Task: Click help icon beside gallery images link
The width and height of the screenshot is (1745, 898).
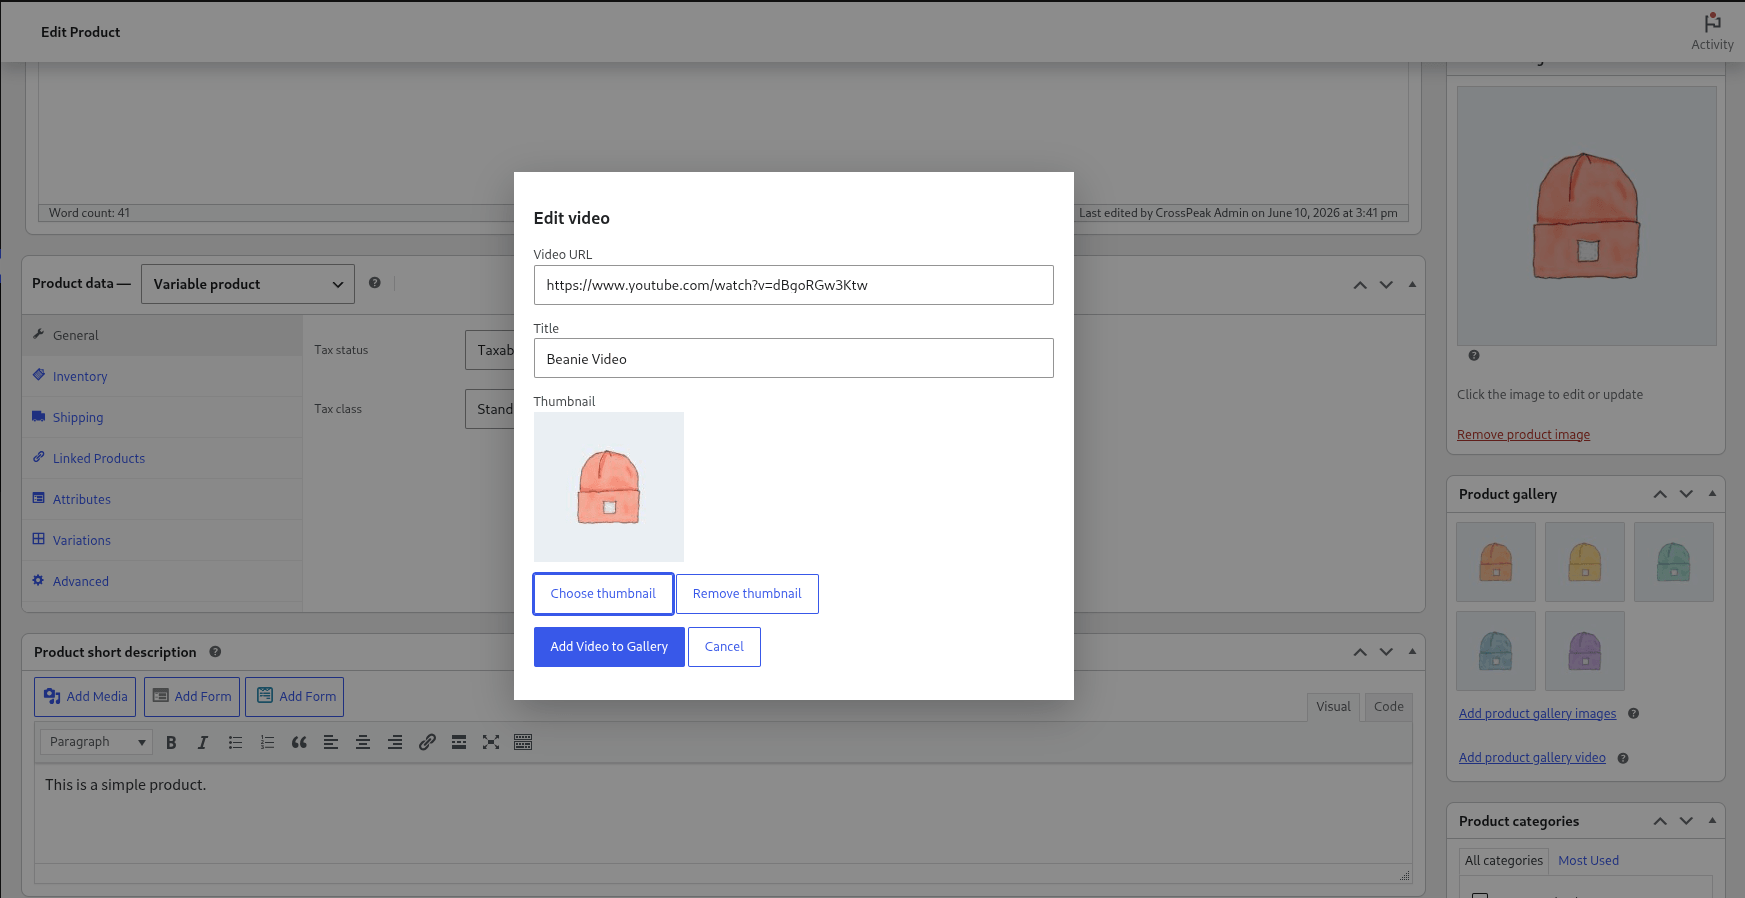Action: tap(1633, 714)
